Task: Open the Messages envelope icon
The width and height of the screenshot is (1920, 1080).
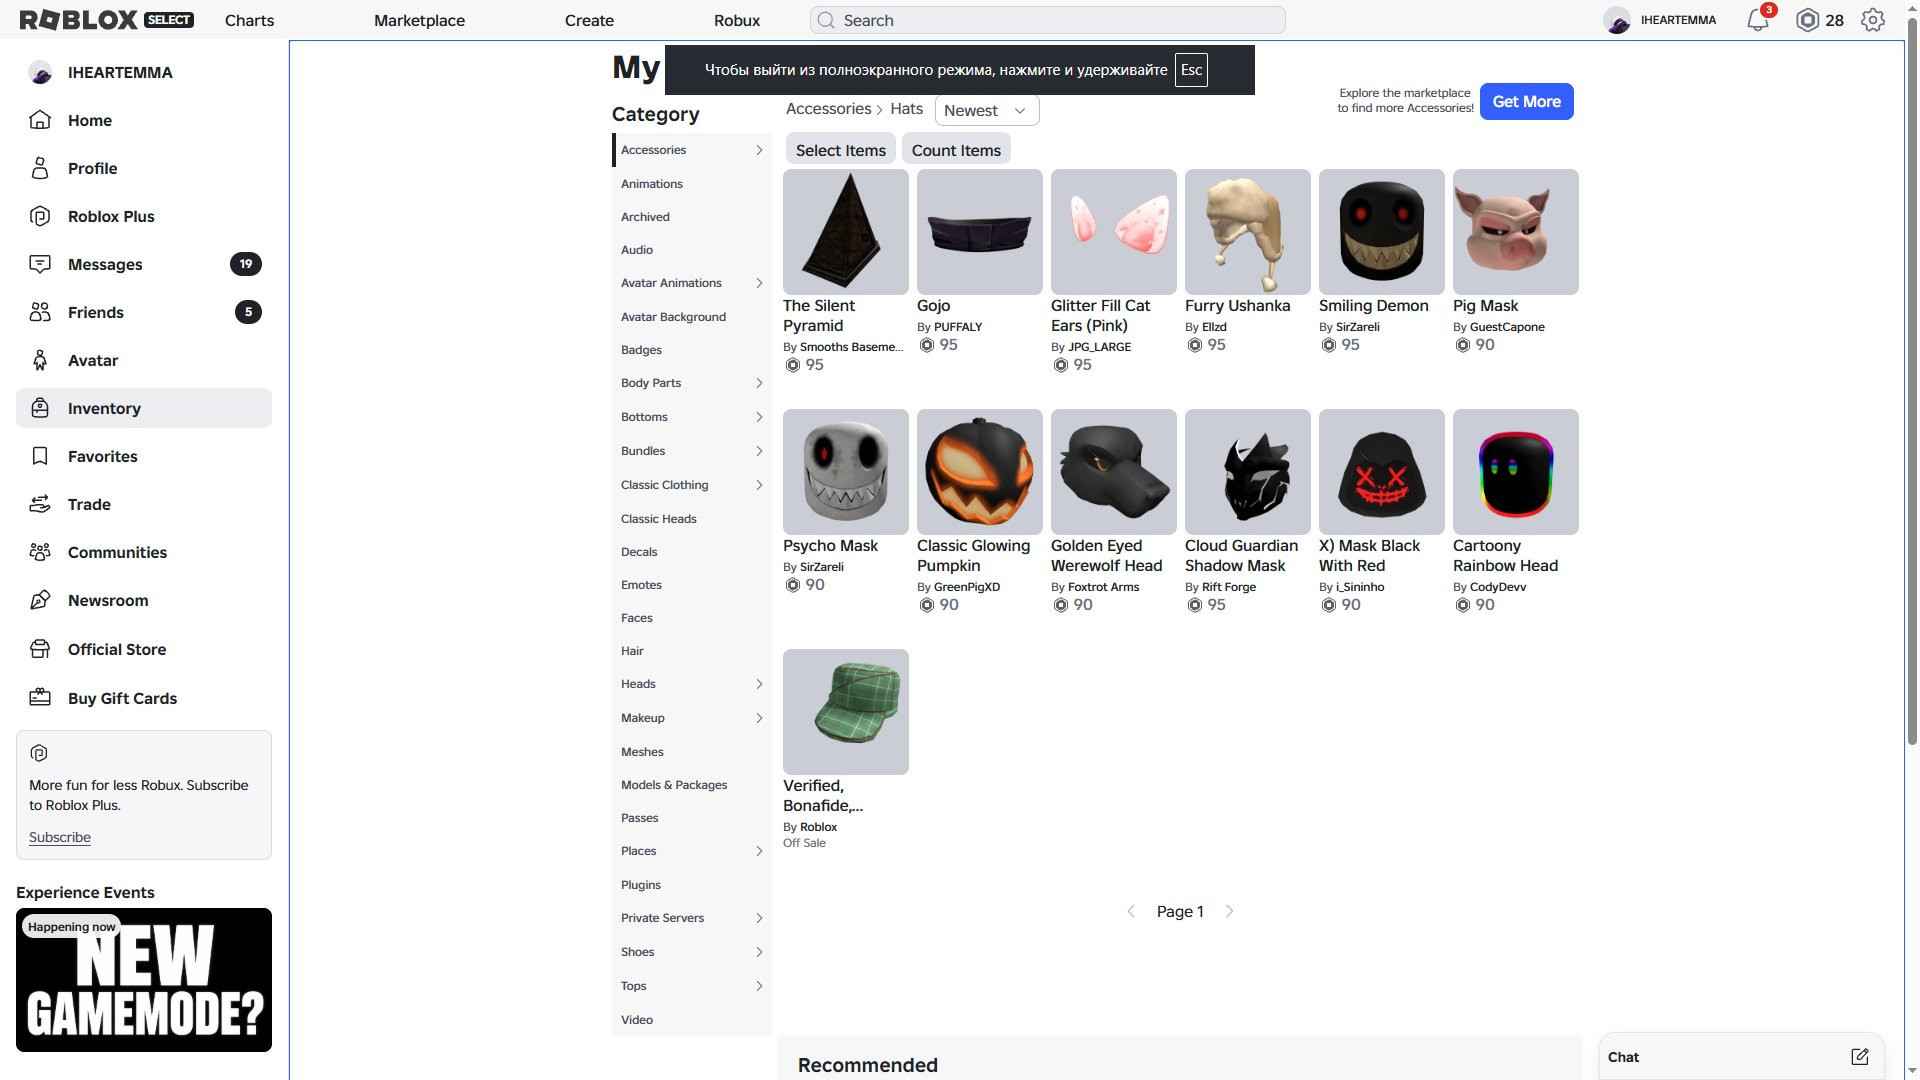Action: (40, 264)
